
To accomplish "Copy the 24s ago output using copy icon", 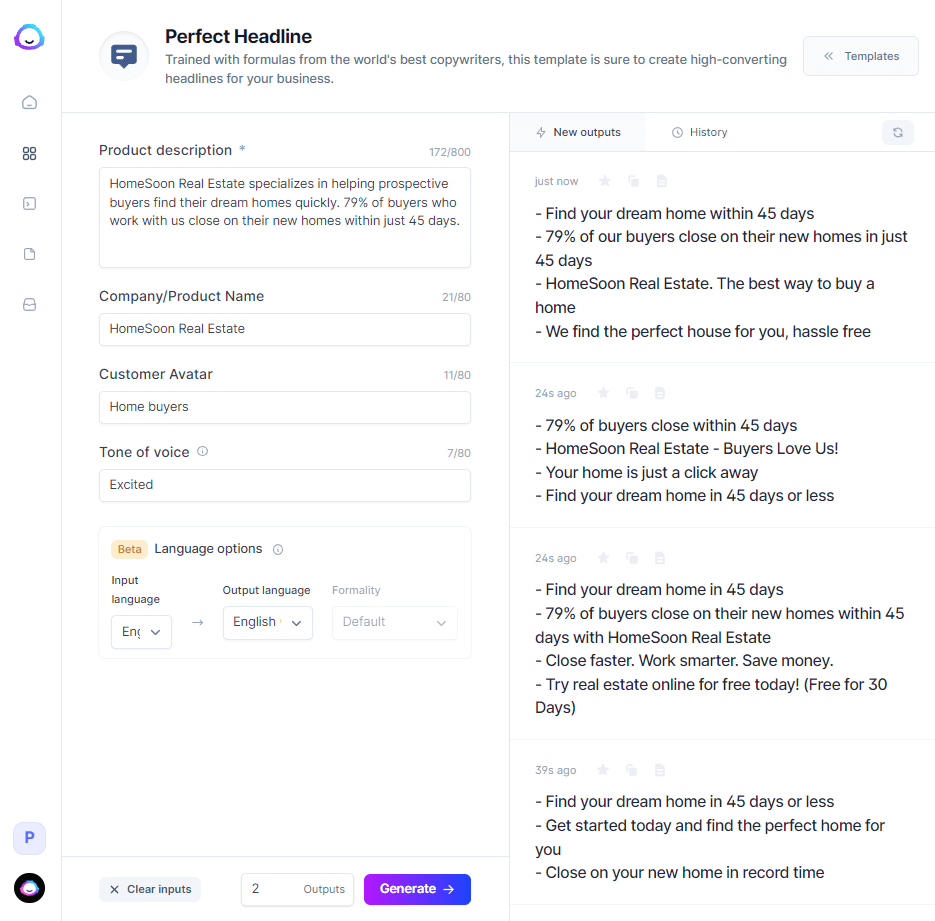I will coord(631,392).
